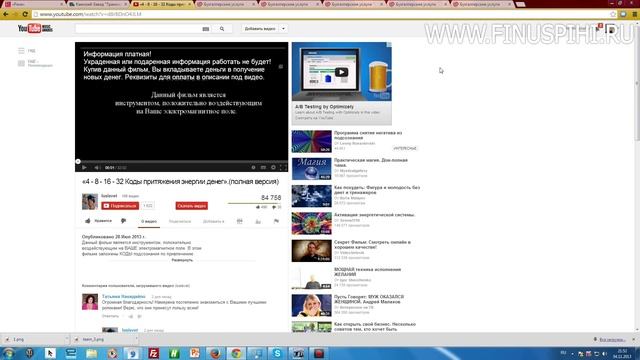The image size is (640, 360).
Task: Click the thumbs-up Нравится button
Action: click(x=98, y=221)
